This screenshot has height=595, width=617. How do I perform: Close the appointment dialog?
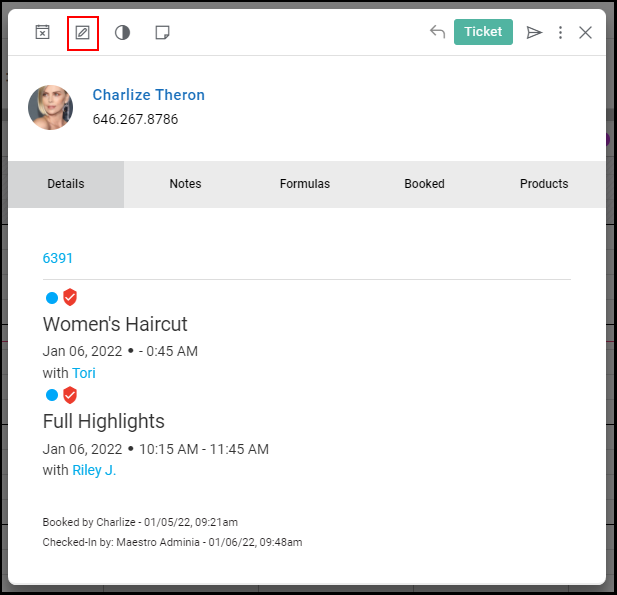586,33
